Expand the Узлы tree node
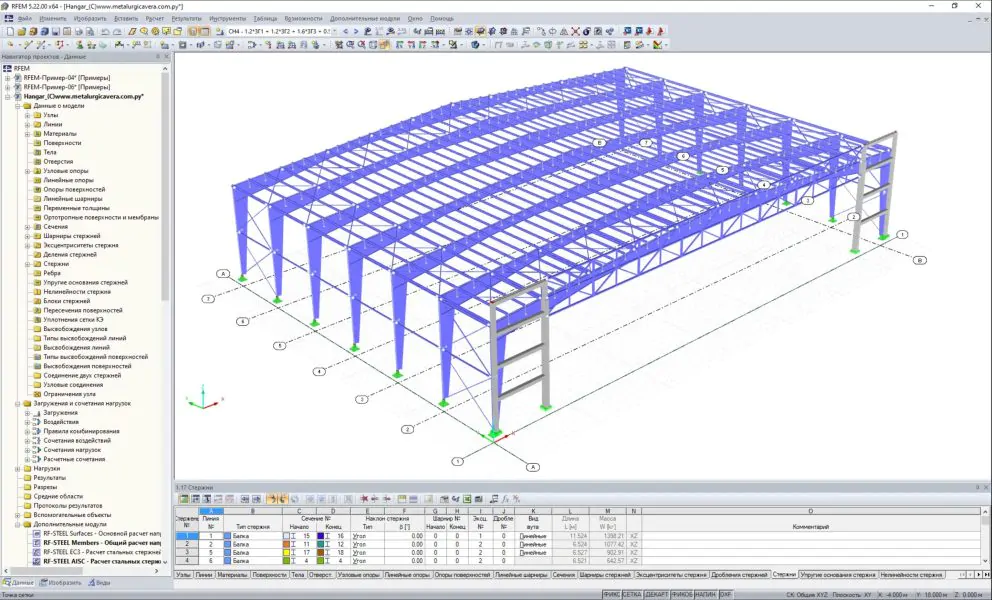This screenshot has height=600, width=992. pyautogui.click(x=27, y=115)
